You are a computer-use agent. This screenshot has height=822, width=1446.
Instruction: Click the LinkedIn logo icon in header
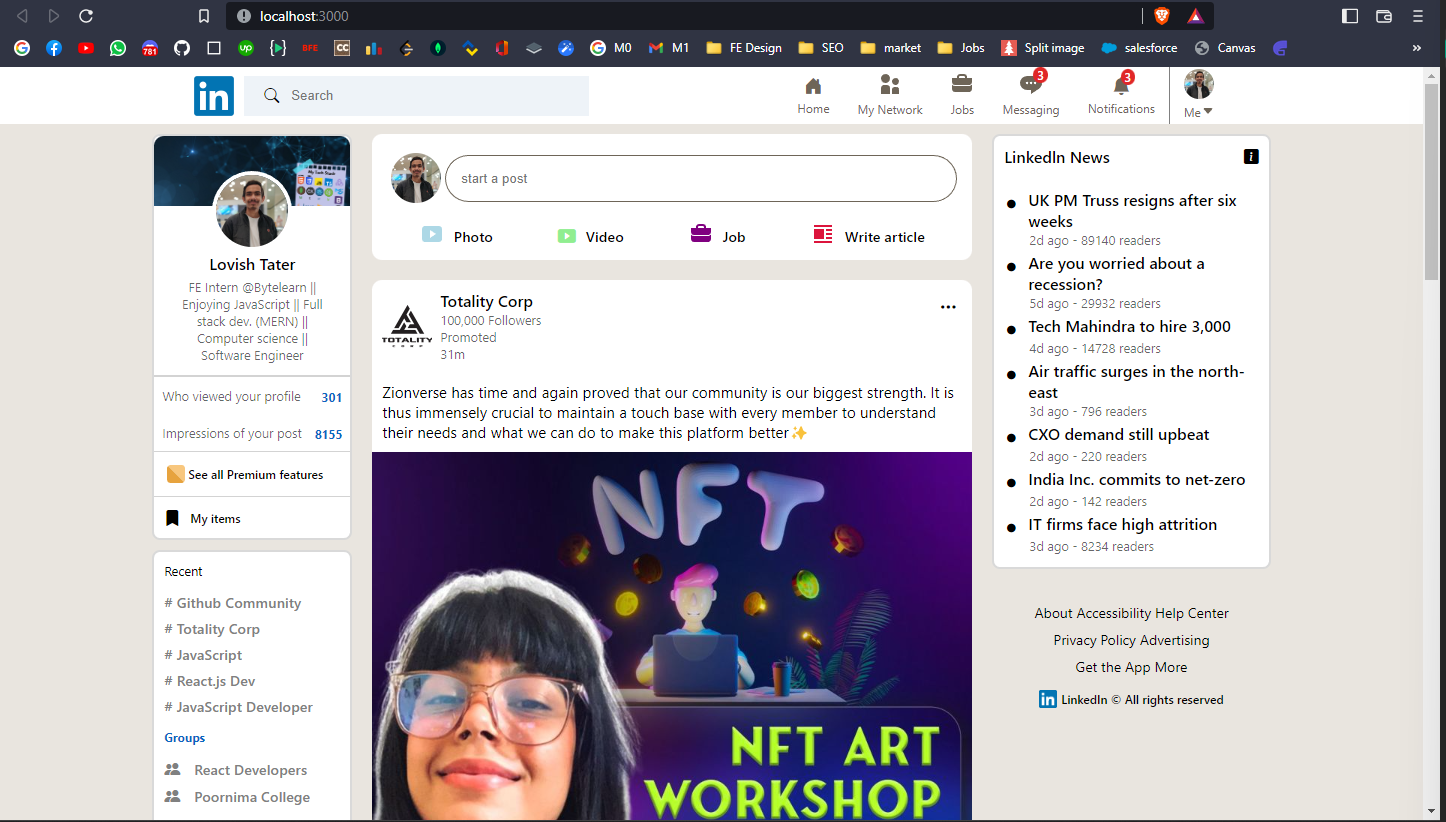(x=214, y=96)
